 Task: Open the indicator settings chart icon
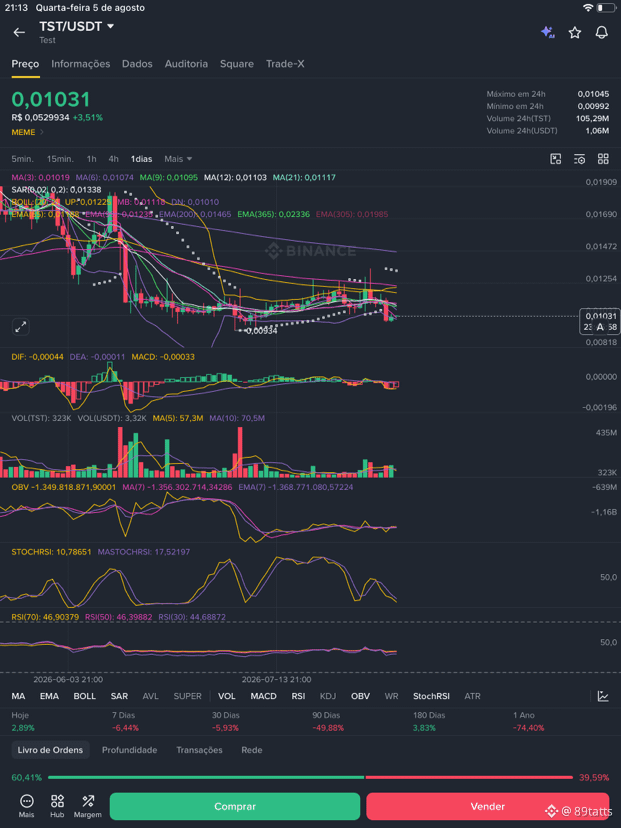(603, 696)
